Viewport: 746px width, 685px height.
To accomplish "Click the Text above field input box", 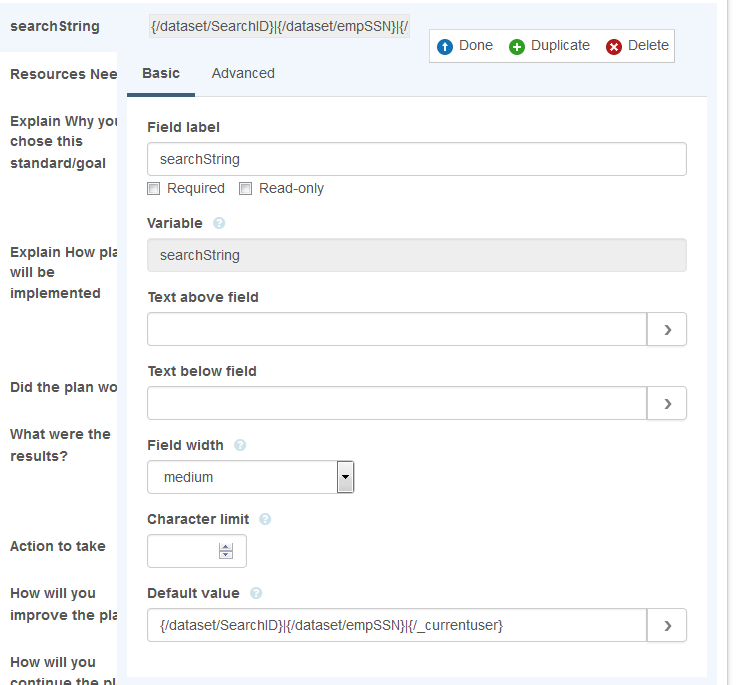I will [397, 329].
